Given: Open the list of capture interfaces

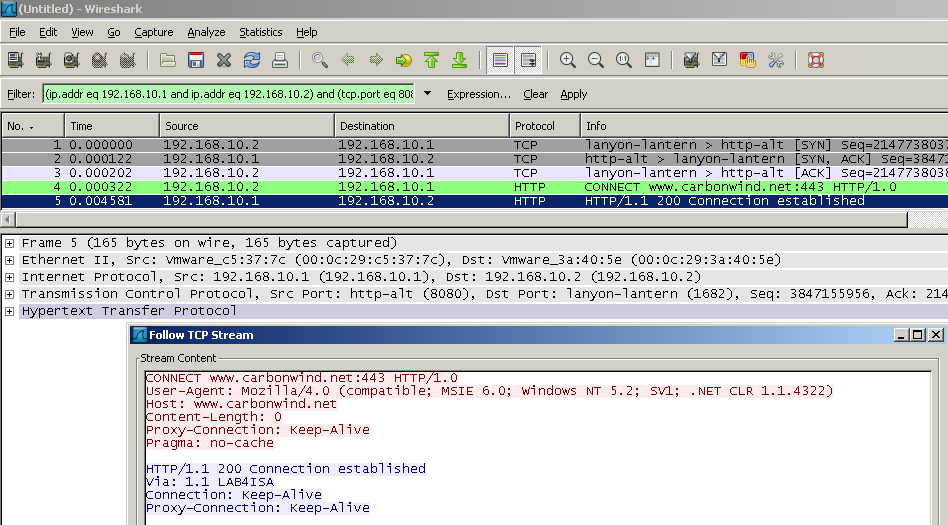Looking at the screenshot, I should point(15,60).
